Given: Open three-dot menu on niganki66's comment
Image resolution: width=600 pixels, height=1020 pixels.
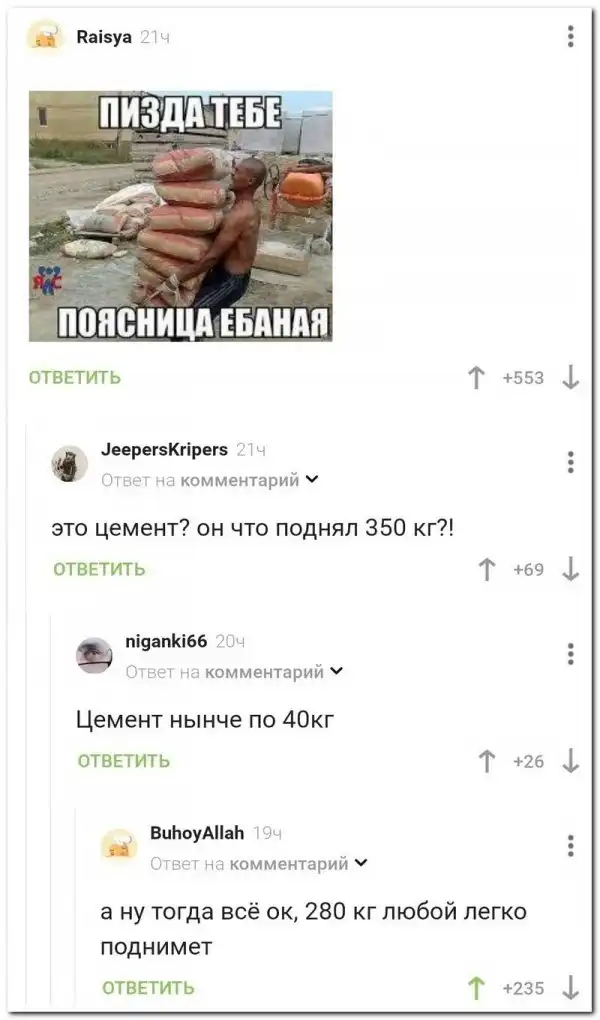Looking at the screenshot, I should click(570, 654).
